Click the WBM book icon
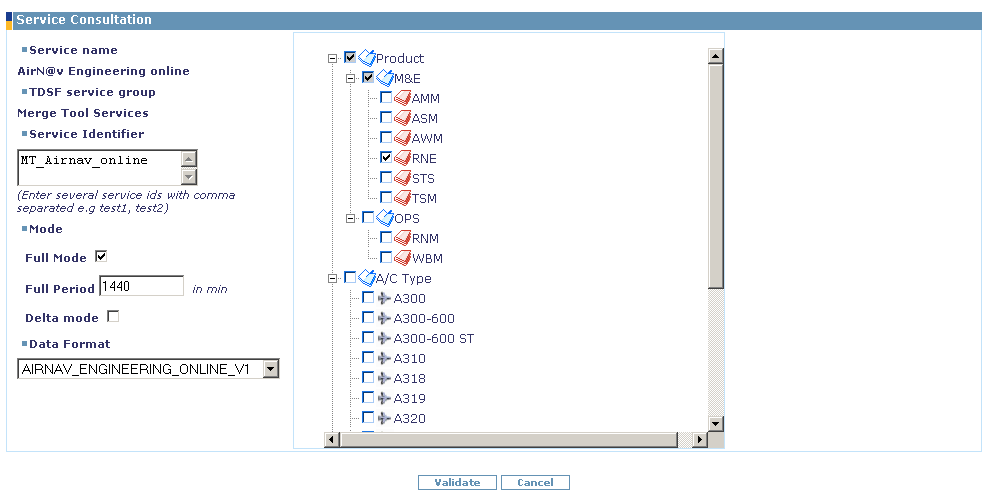Viewport: 990px width, 502px height. coord(403,258)
